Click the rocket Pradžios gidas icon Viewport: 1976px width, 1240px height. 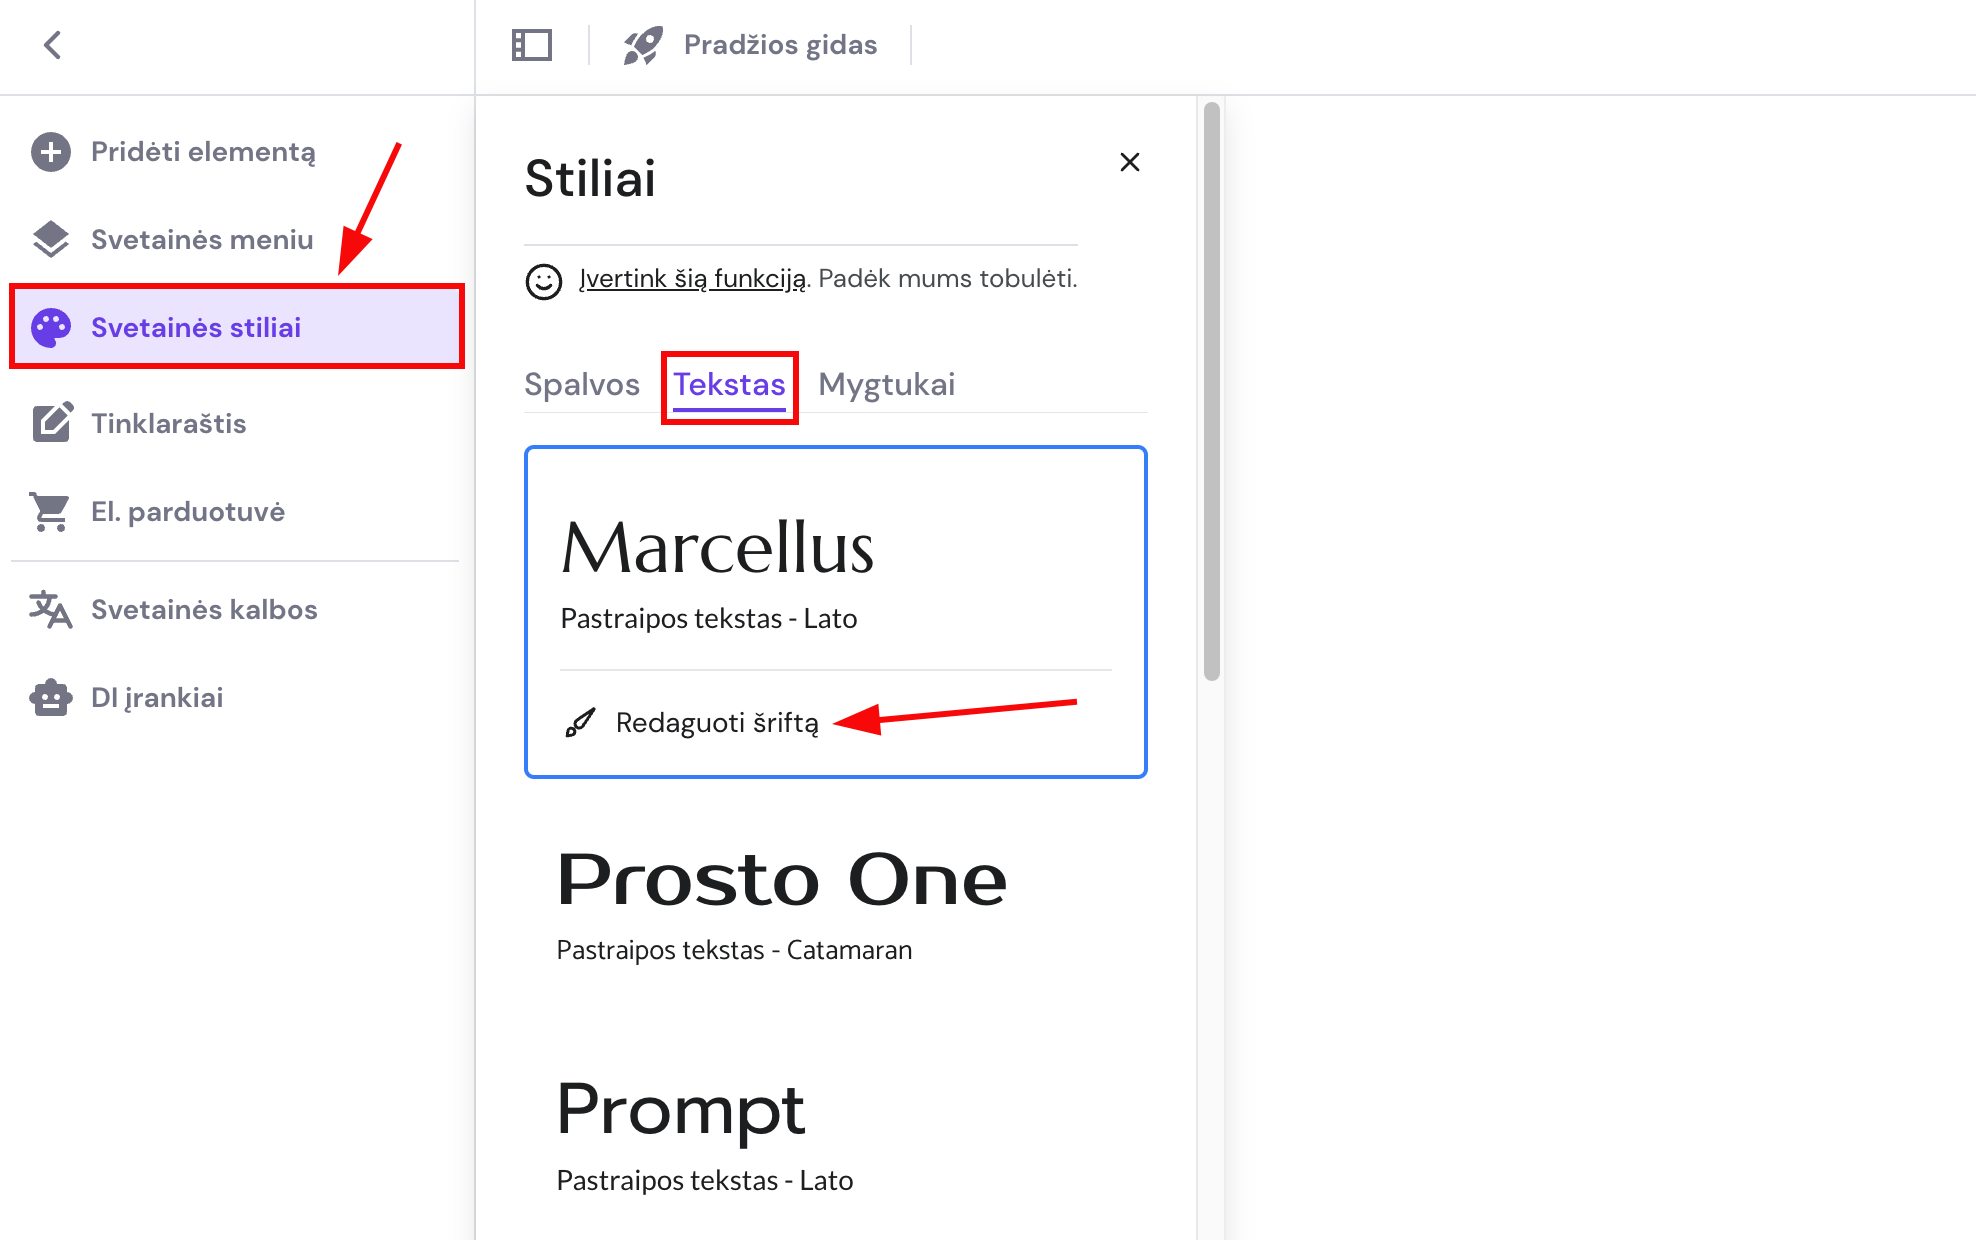click(x=643, y=45)
